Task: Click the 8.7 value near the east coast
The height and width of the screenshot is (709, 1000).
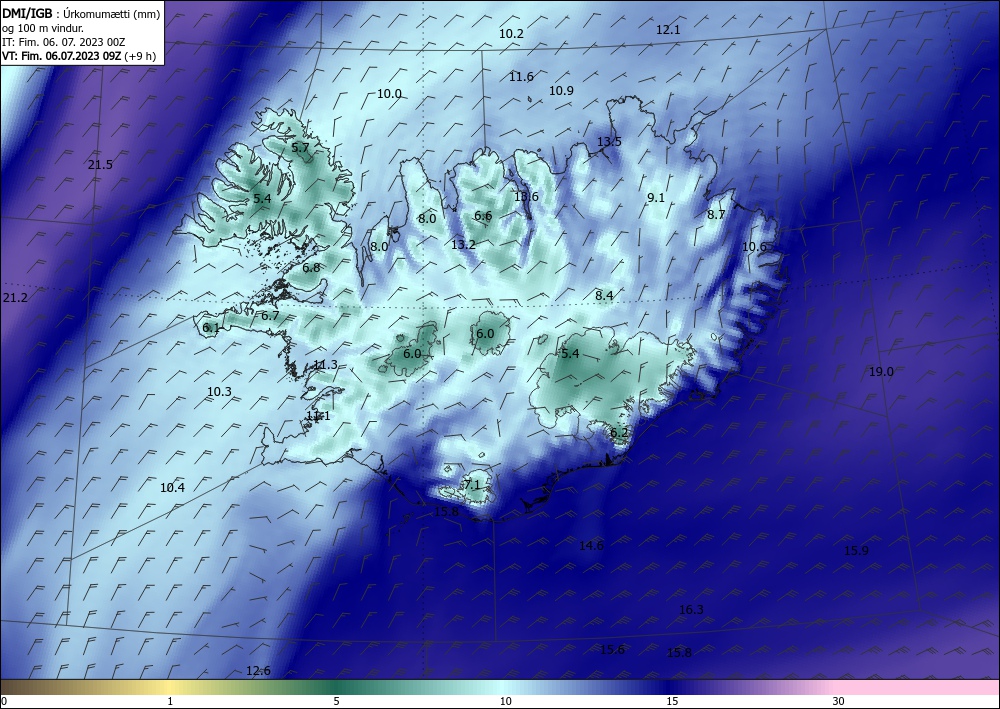Action: click(716, 214)
